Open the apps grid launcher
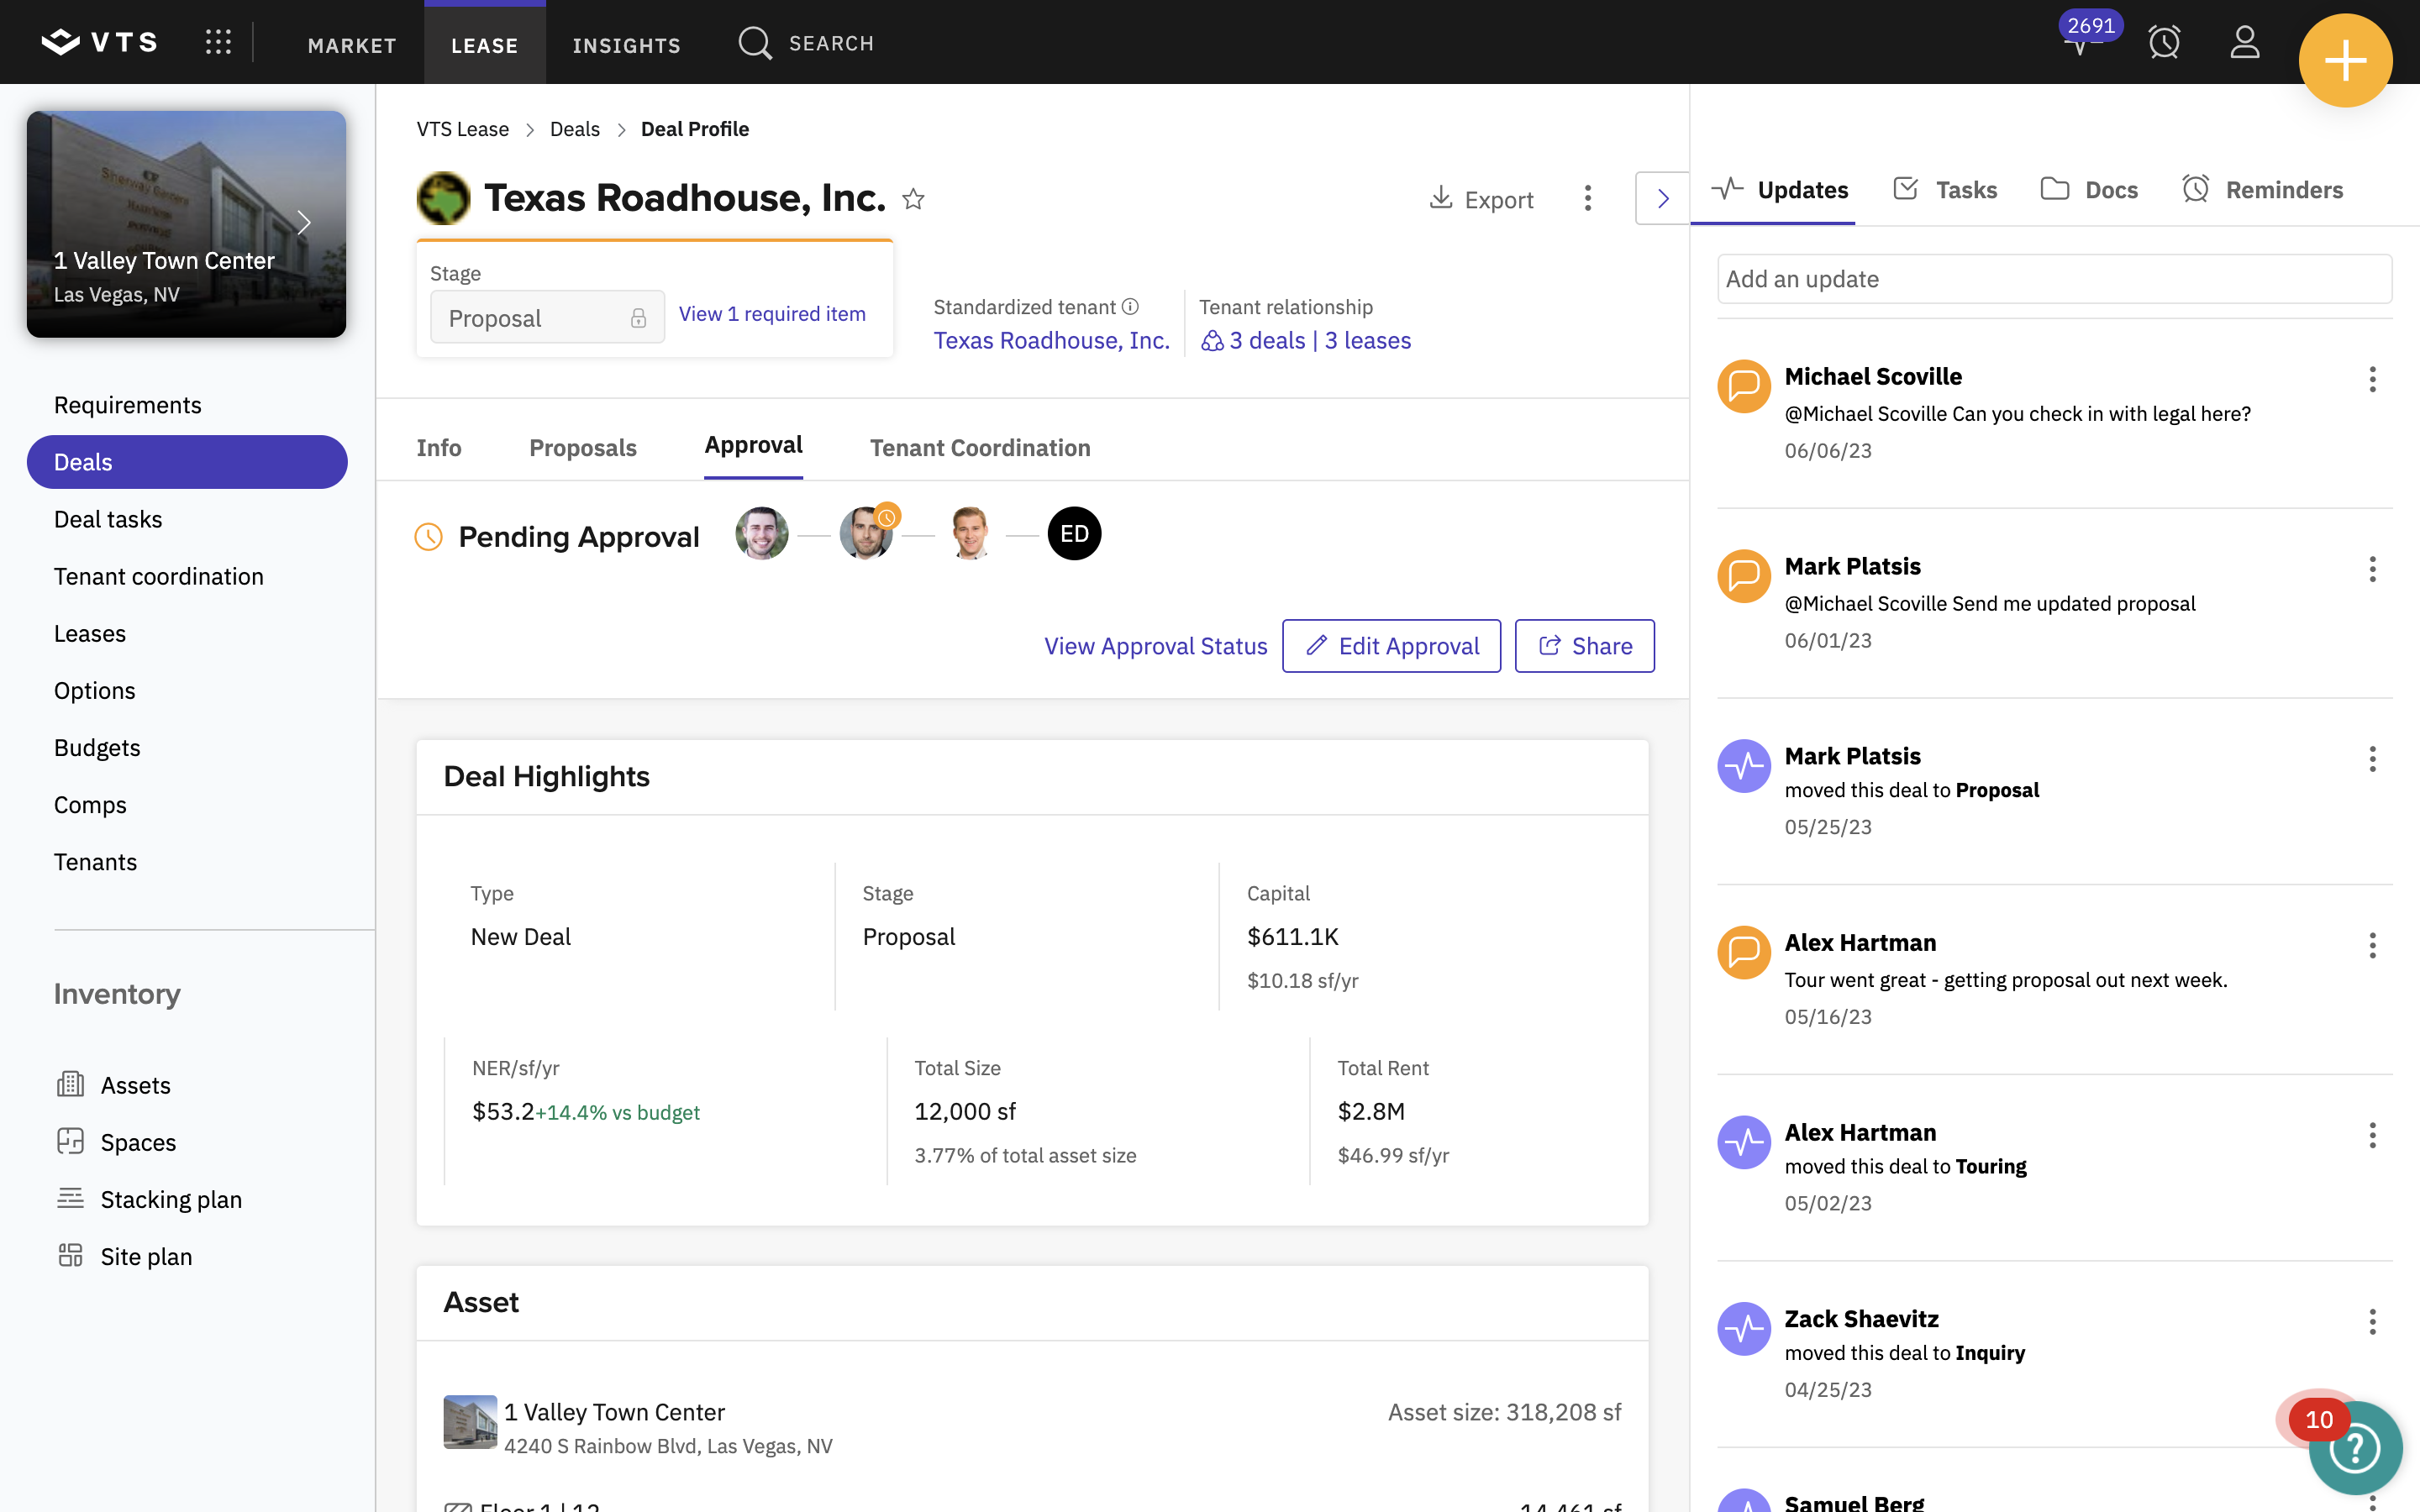2420x1512 pixels. (218, 42)
